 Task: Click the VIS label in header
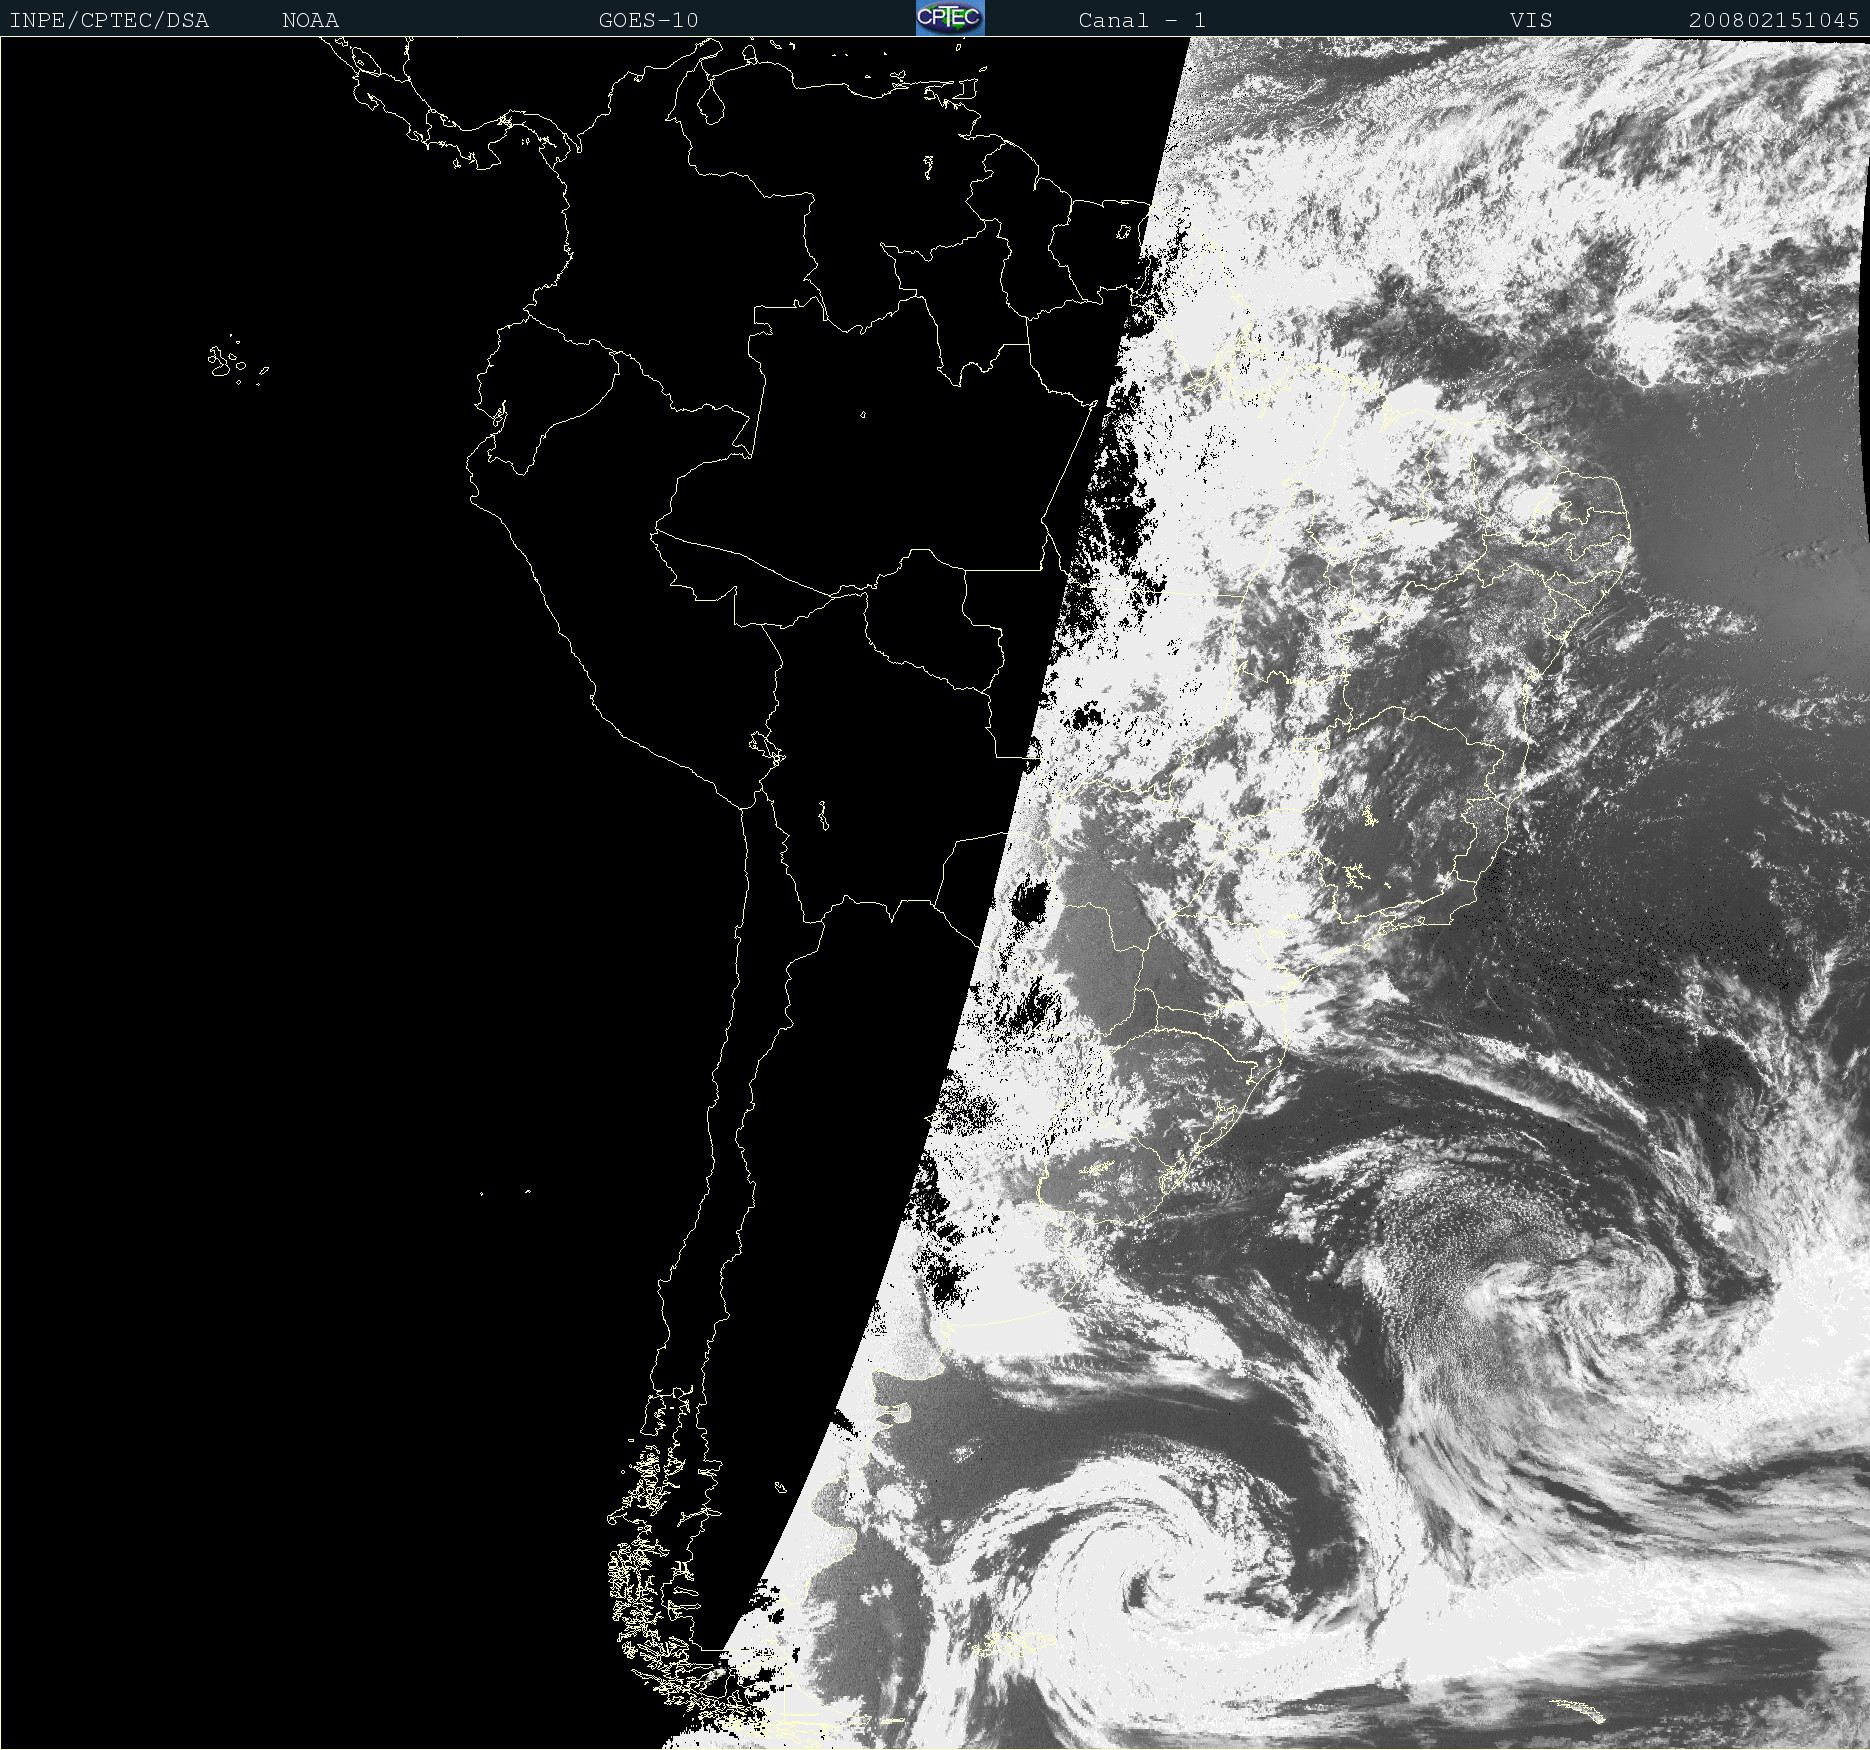point(1531,20)
